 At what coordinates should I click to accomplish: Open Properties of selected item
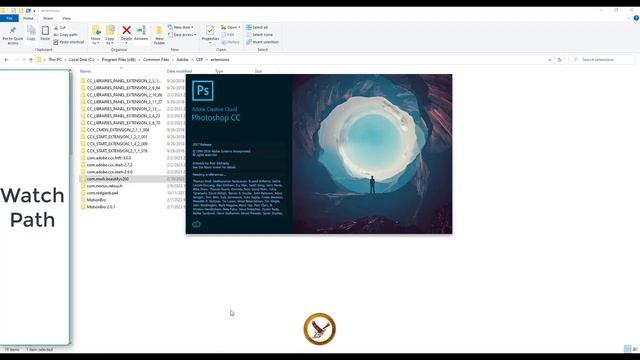[210, 34]
